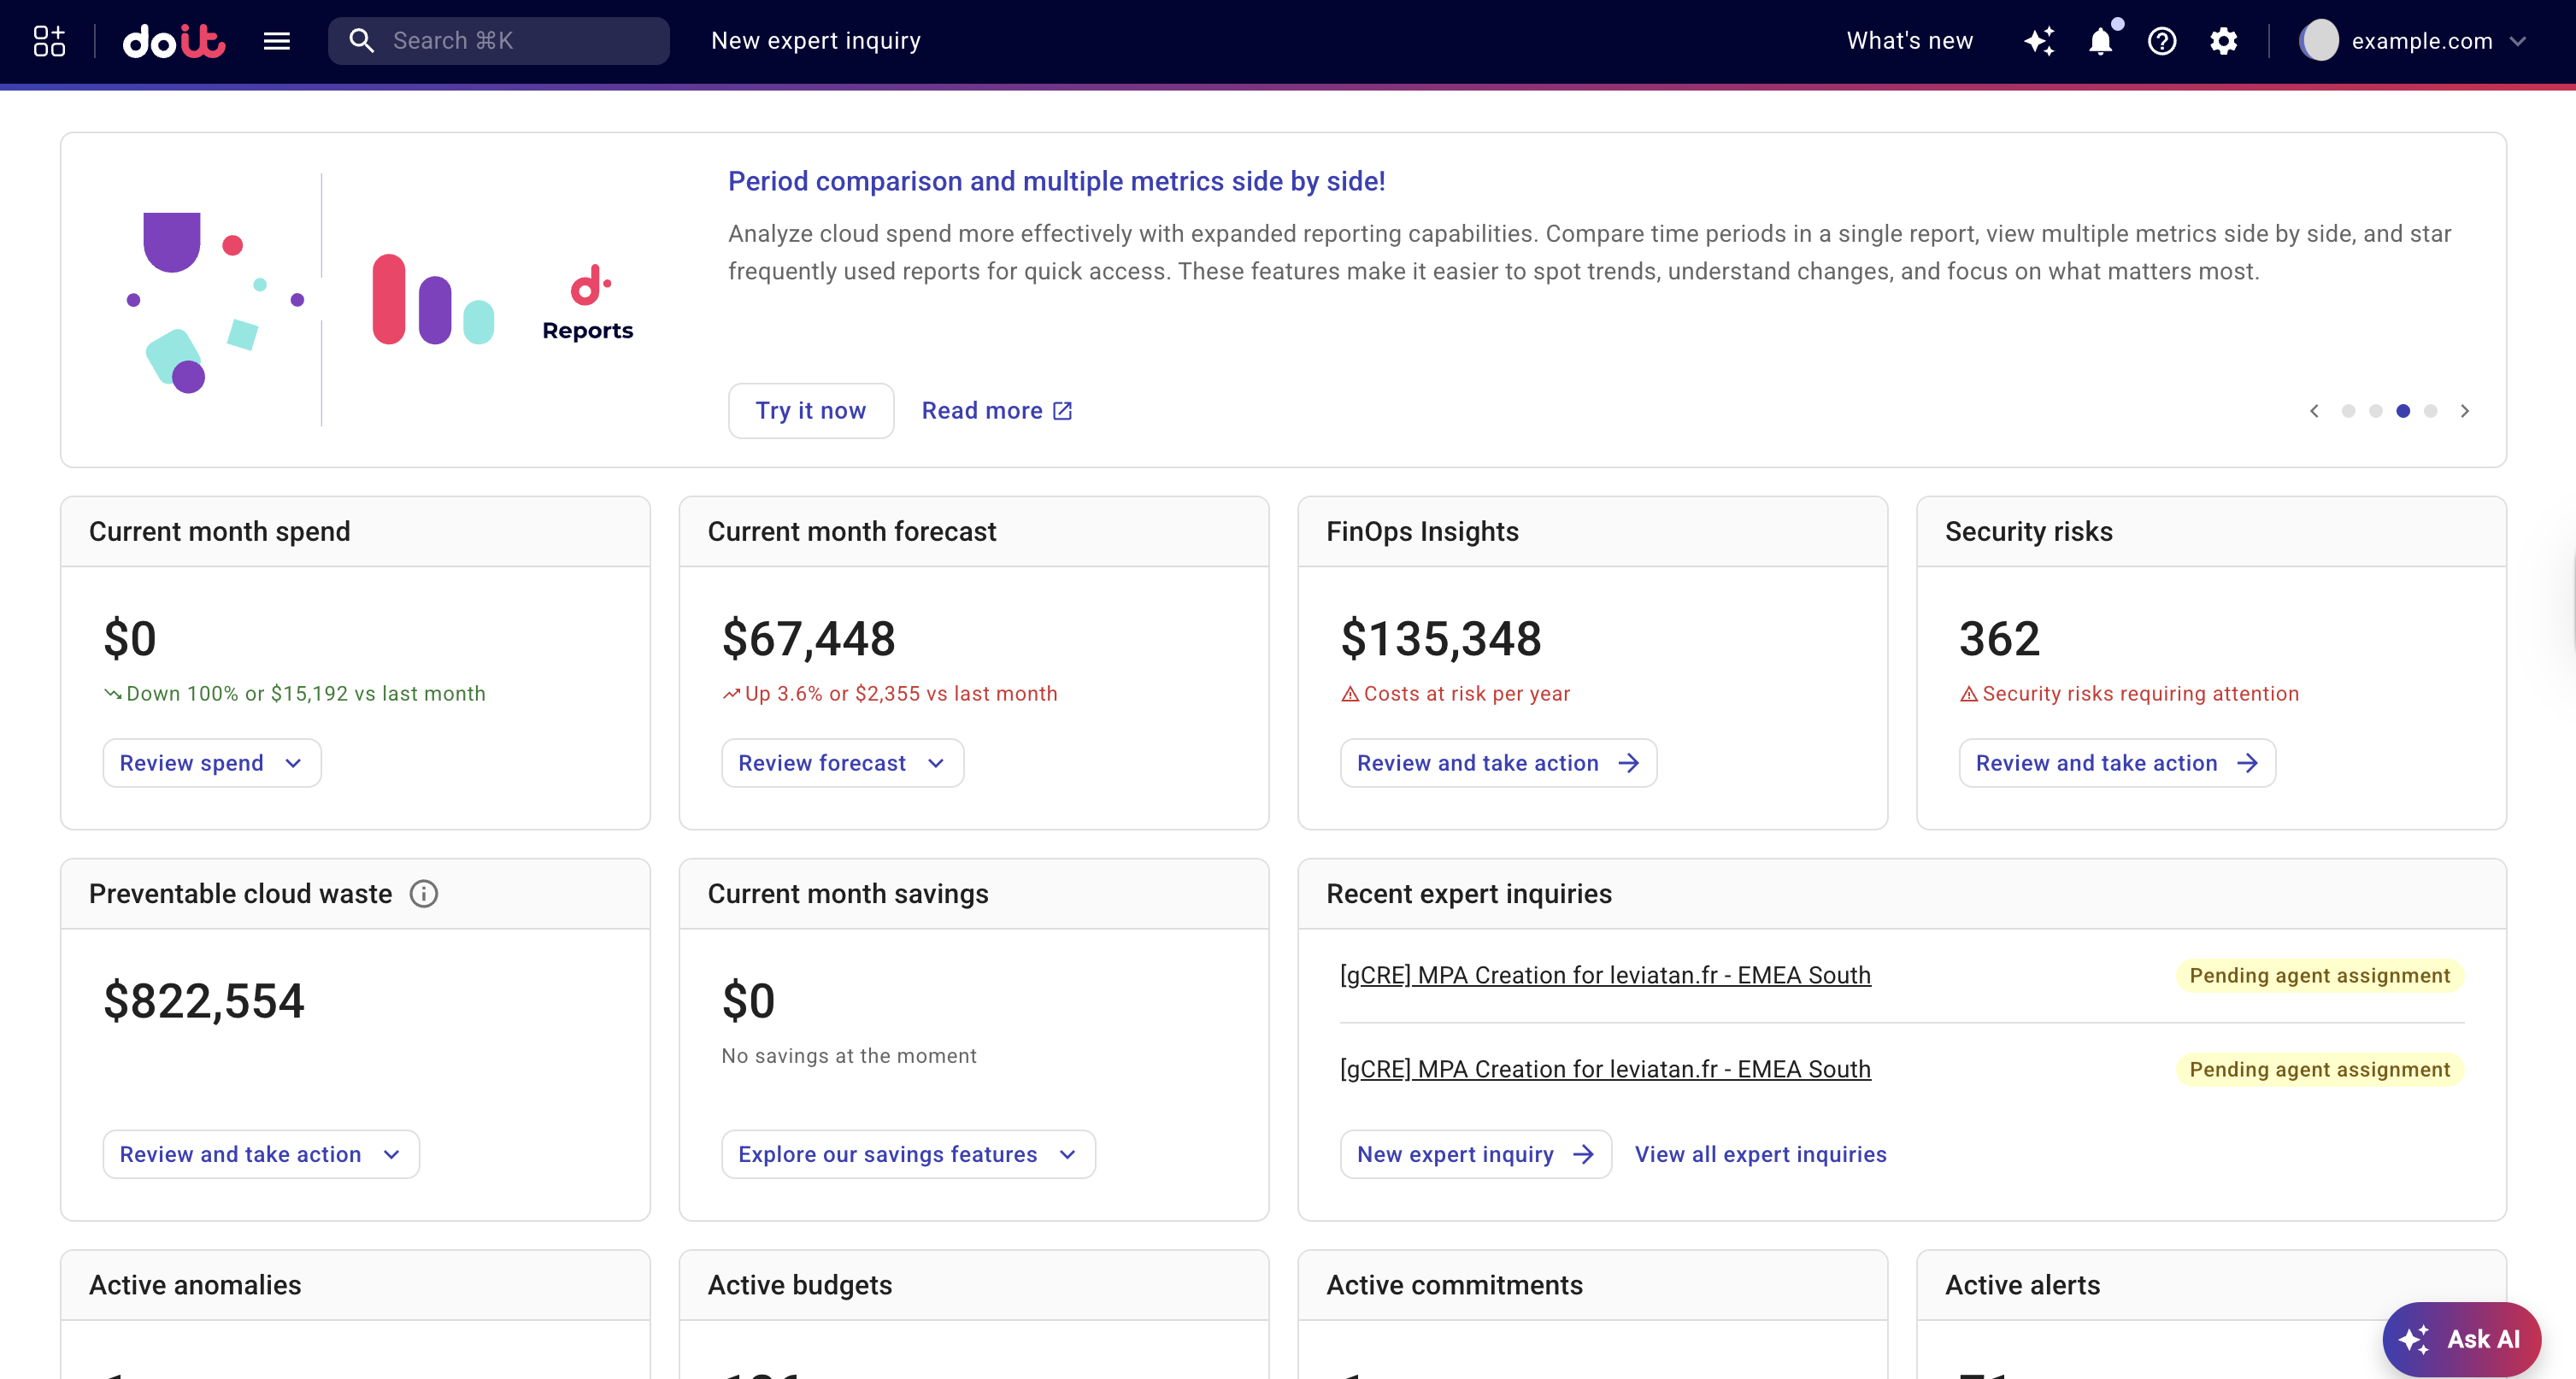Open the DoiT app switcher grid icon
The width and height of the screenshot is (2576, 1379).
pyautogui.click(x=47, y=41)
